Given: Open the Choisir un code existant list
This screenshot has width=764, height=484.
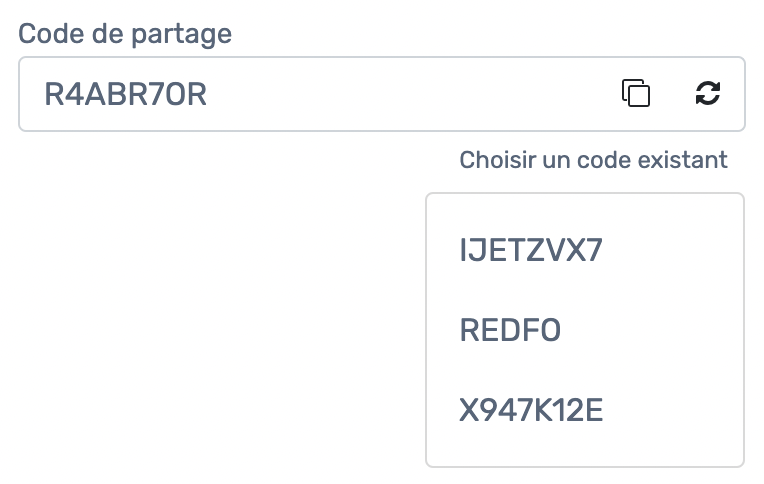Looking at the screenshot, I should tap(593, 160).
